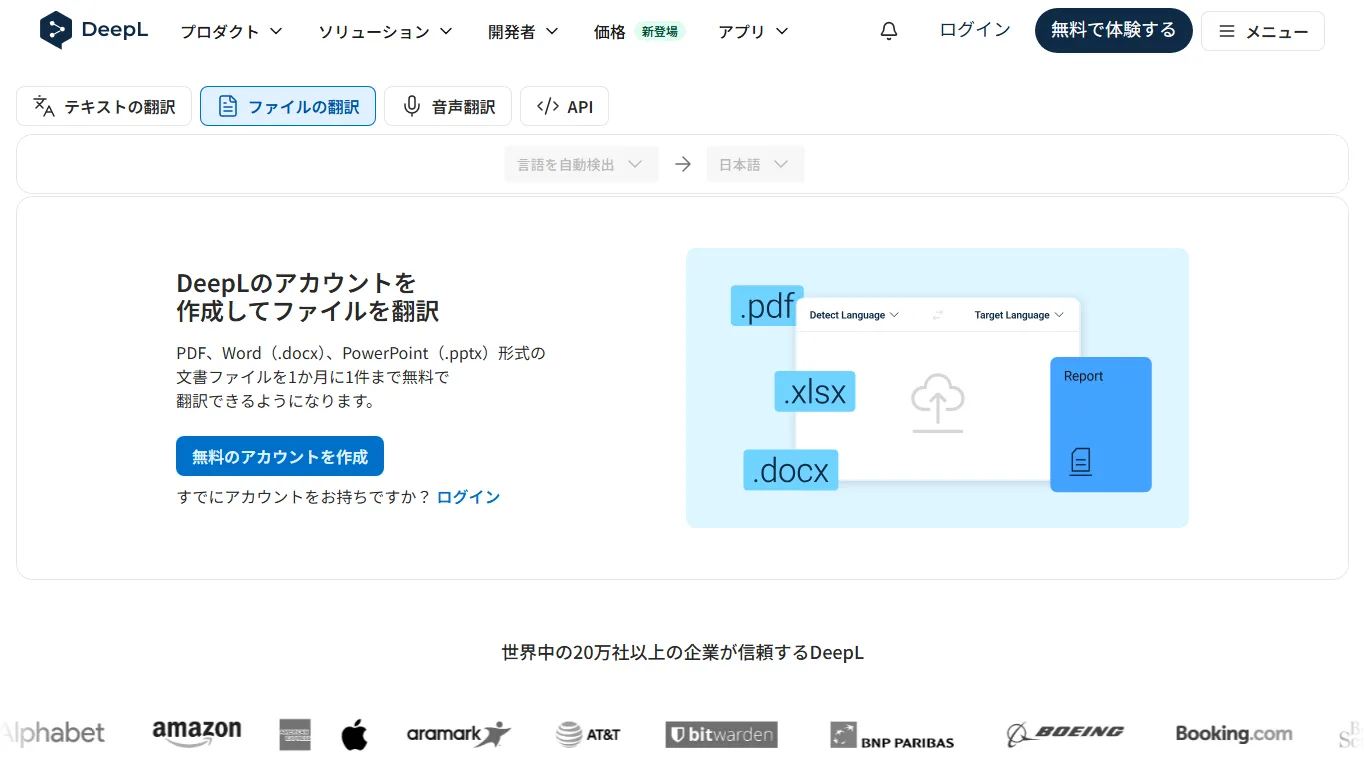Screen dimensions: 1365x768
Task: Click the Bitwarden logo
Action: (x=722, y=735)
